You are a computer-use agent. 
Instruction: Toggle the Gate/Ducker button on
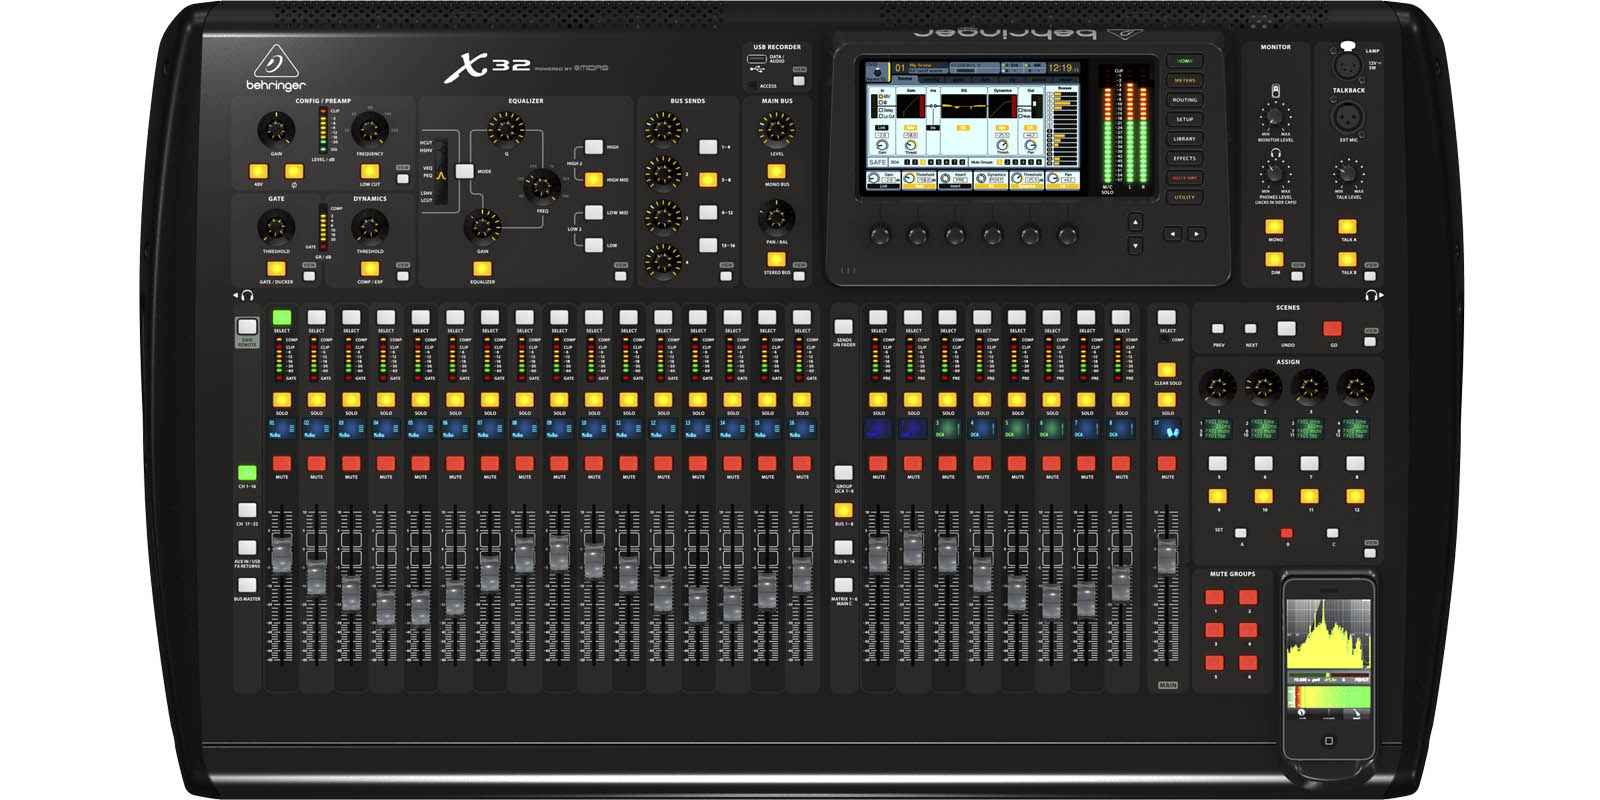point(276,268)
